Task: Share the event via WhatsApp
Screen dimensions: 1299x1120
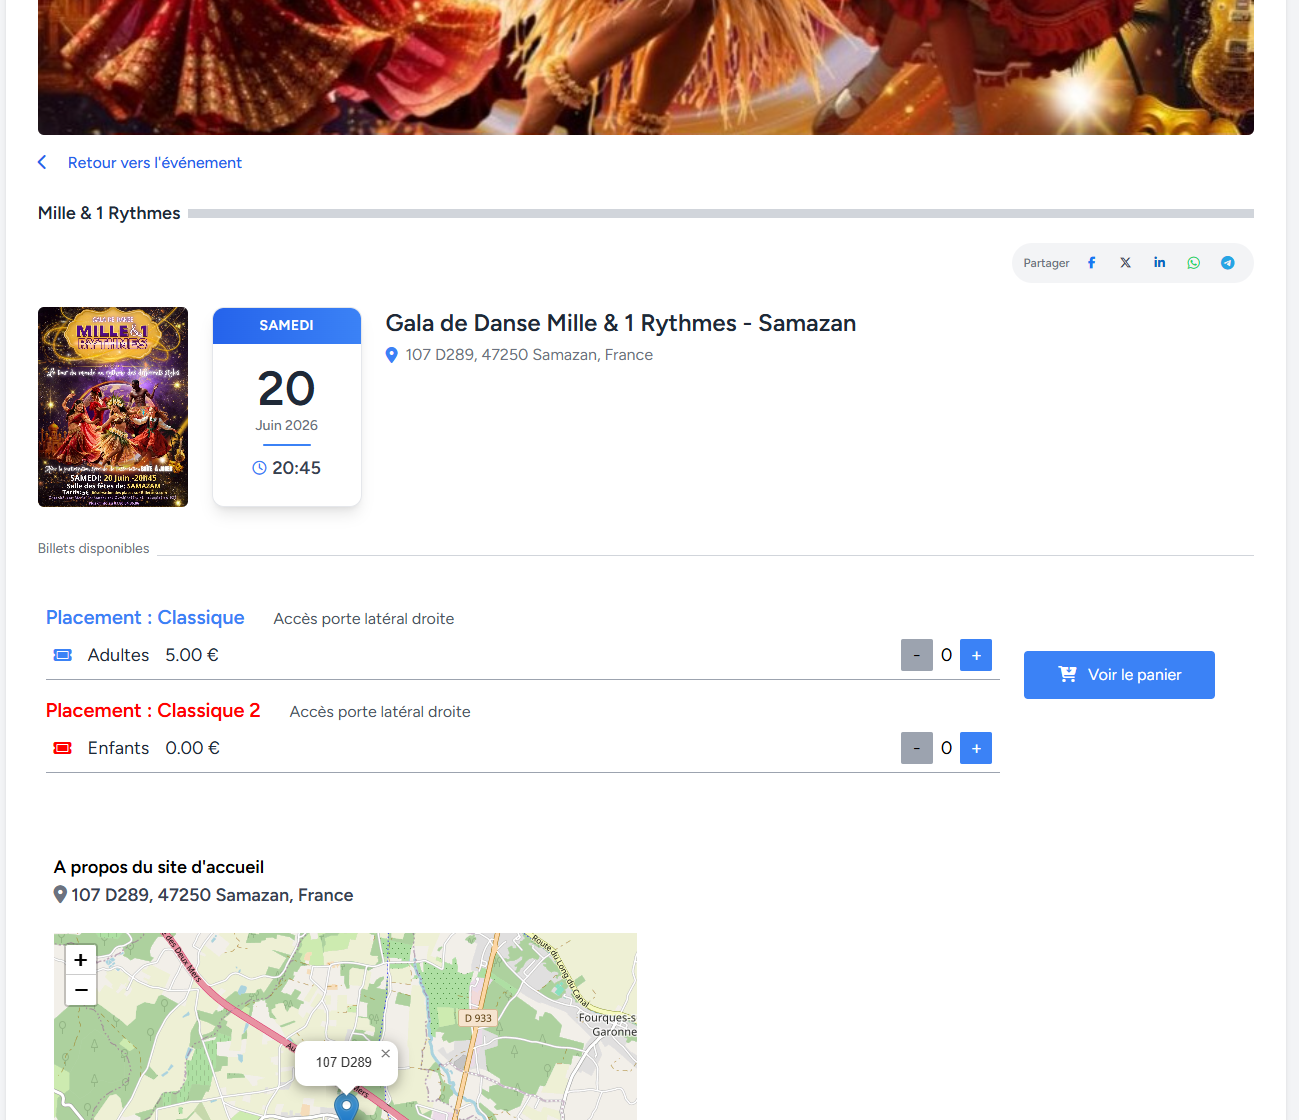Action: tap(1193, 262)
